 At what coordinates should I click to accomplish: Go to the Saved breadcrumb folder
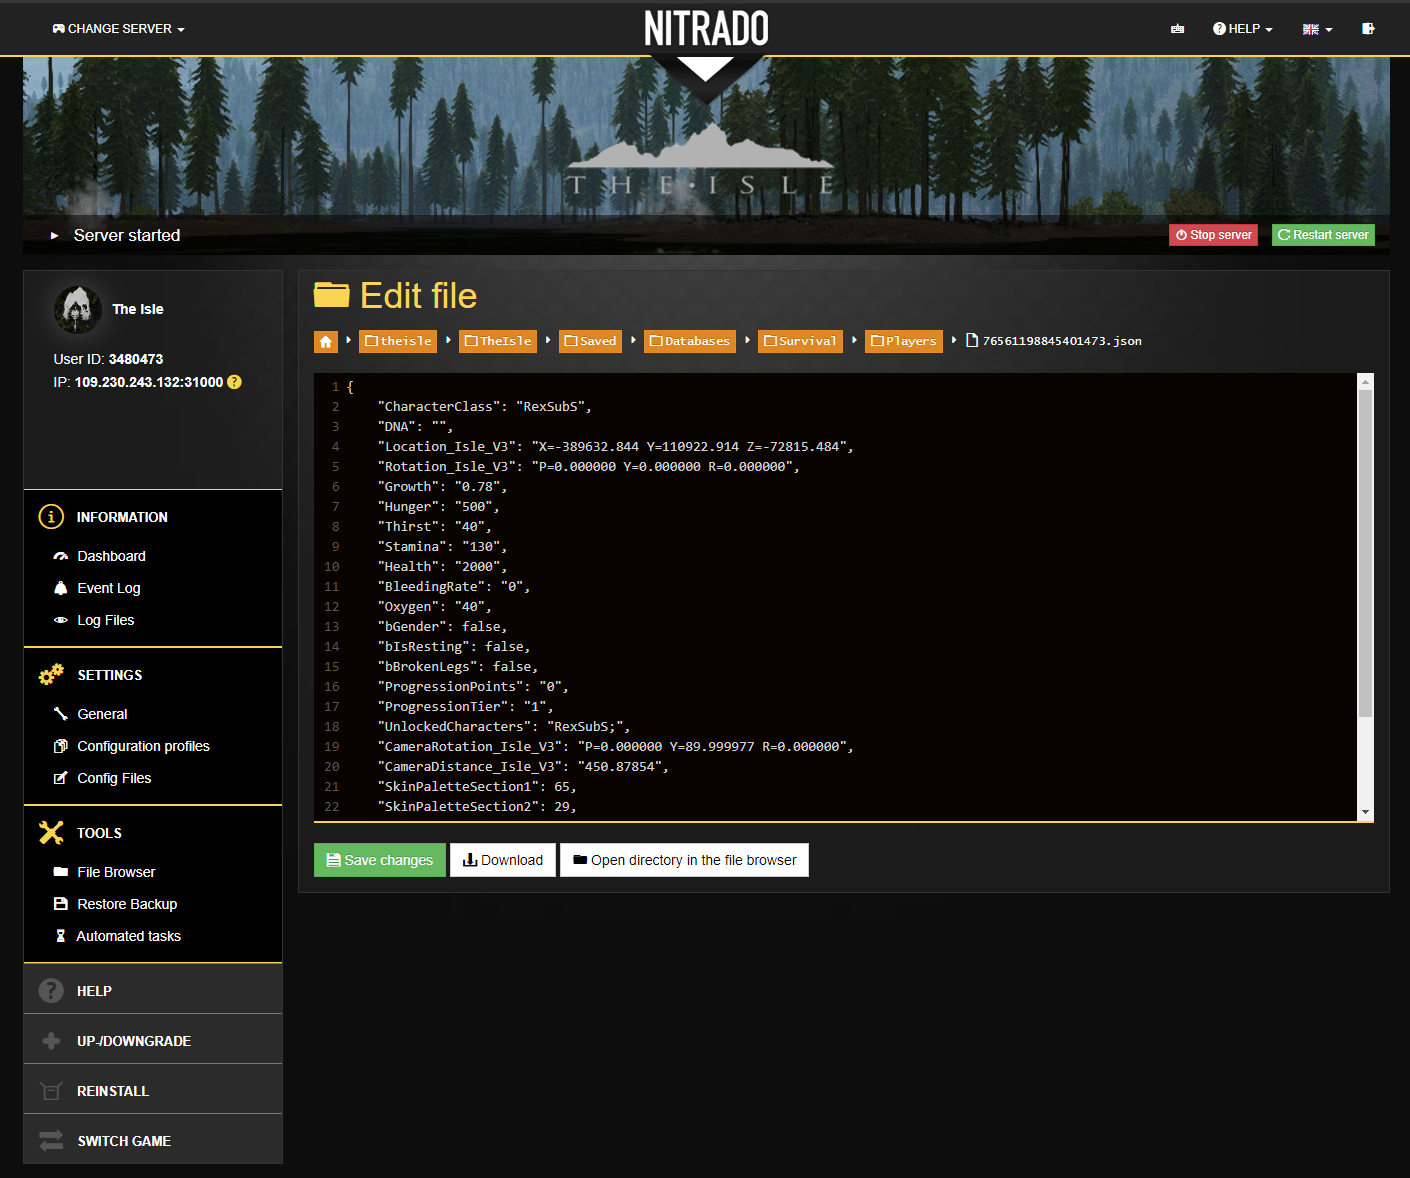click(x=590, y=342)
